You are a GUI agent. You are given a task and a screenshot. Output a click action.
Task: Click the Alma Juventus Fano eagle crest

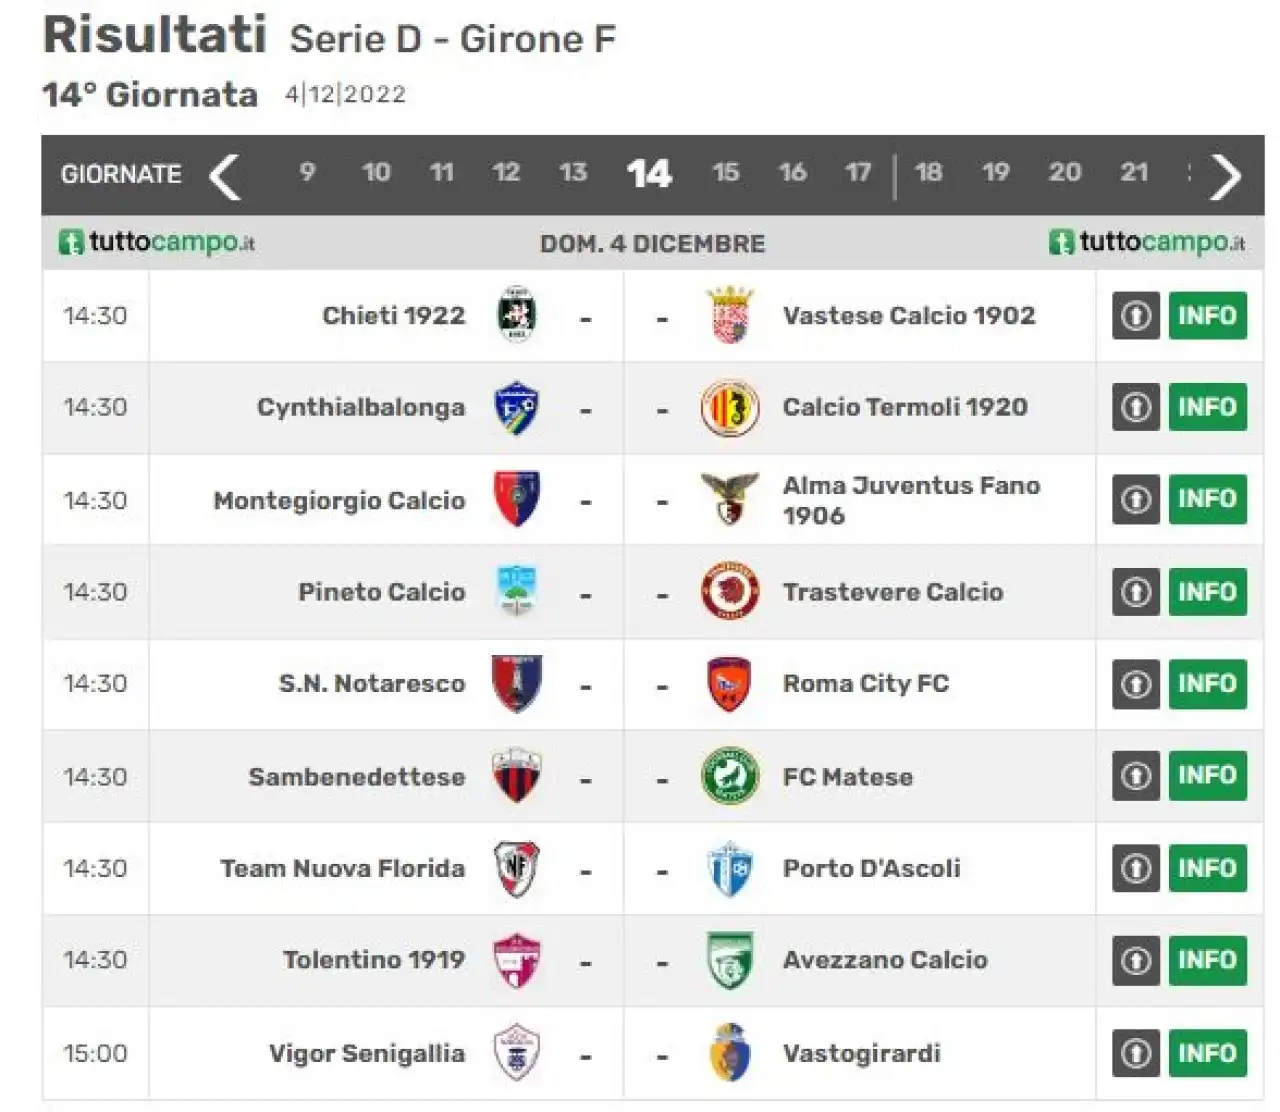click(x=730, y=499)
